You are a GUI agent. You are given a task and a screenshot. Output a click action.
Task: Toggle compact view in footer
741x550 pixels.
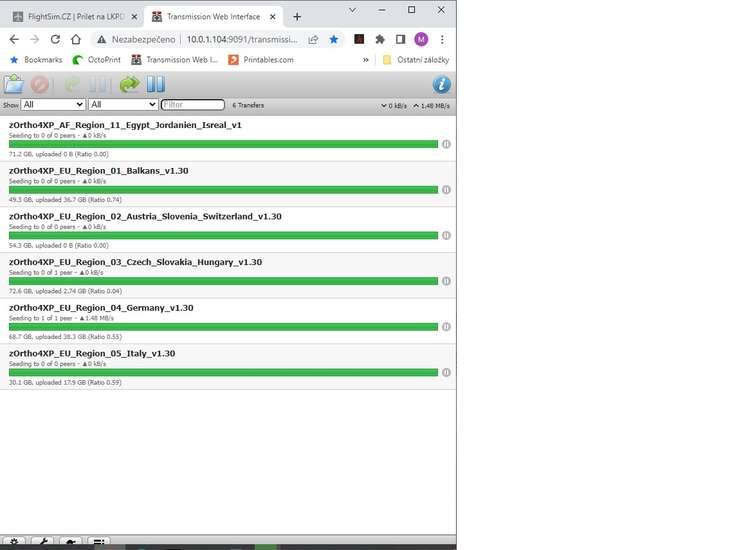pyautogui.click(x=99, y=541)
